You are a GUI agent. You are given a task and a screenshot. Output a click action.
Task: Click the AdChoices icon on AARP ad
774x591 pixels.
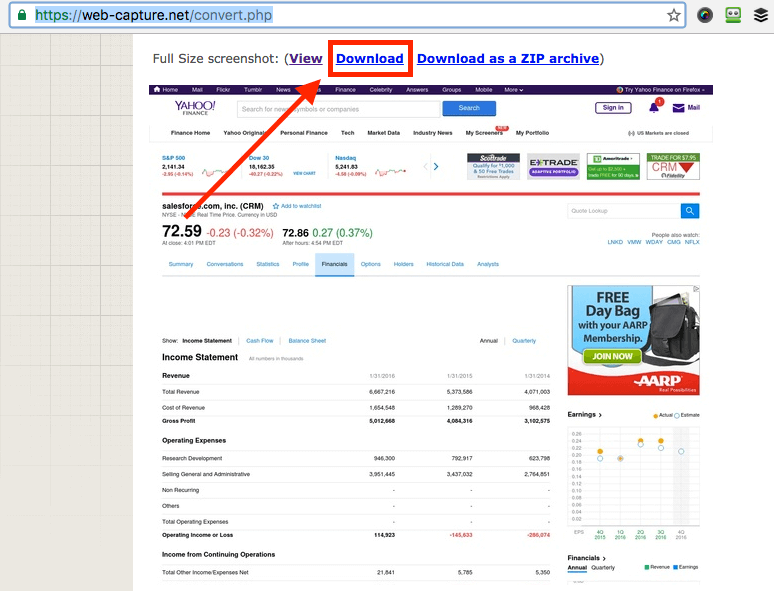(696, 289)
